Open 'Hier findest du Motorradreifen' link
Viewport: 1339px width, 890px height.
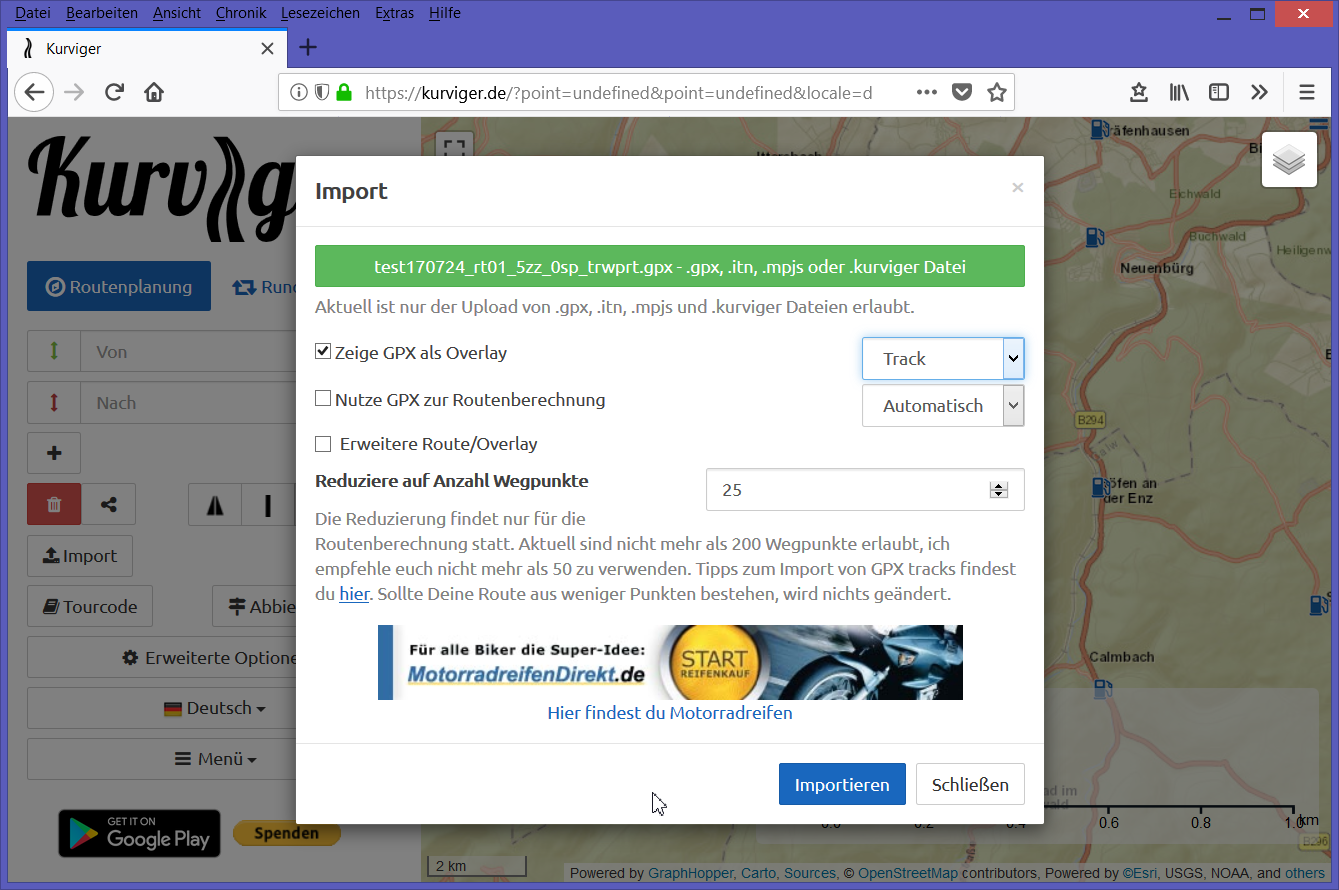point(670,713)
